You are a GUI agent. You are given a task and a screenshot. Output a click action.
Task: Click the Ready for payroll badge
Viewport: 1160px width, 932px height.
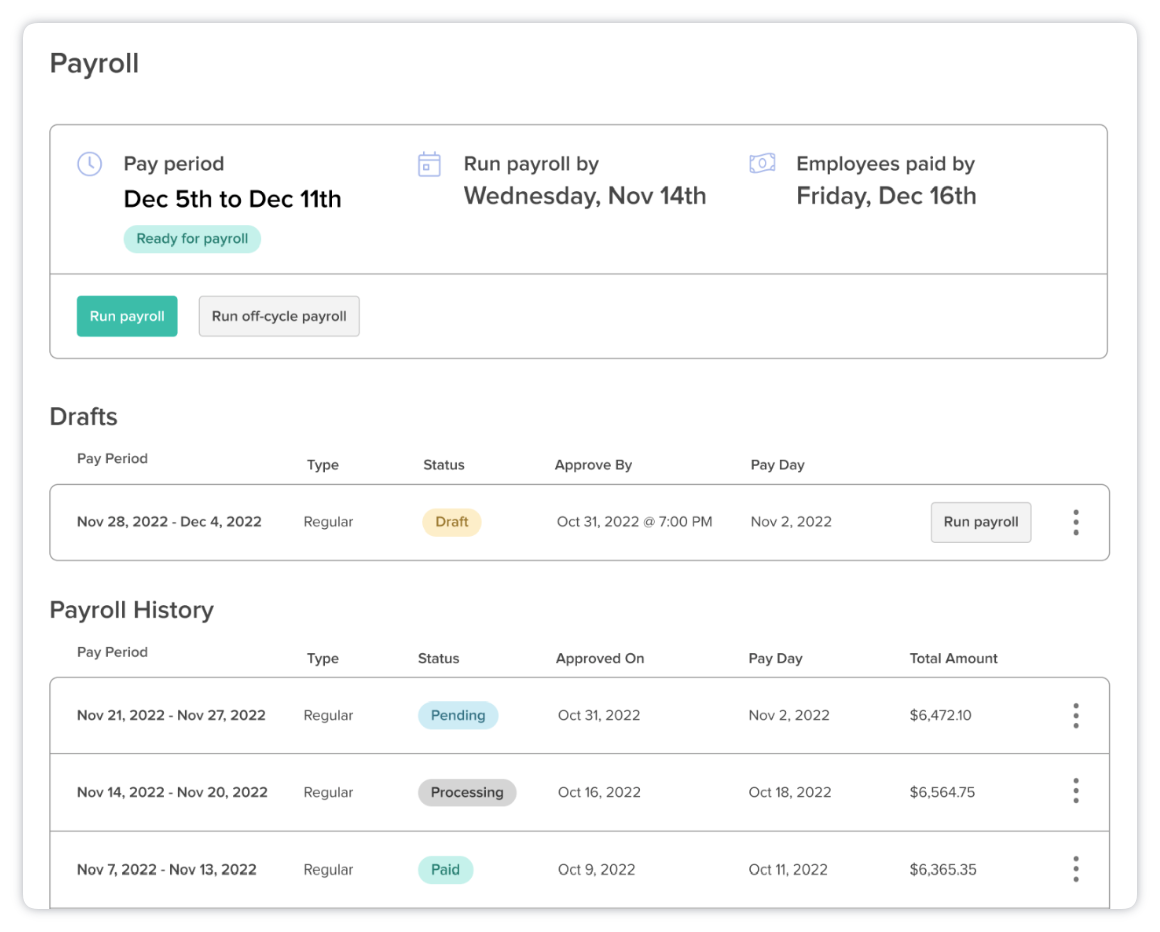(192, 239)
